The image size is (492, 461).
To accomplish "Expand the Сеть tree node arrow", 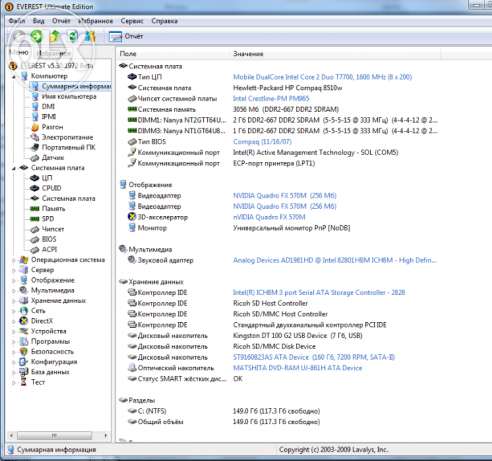I will point(14,311).
